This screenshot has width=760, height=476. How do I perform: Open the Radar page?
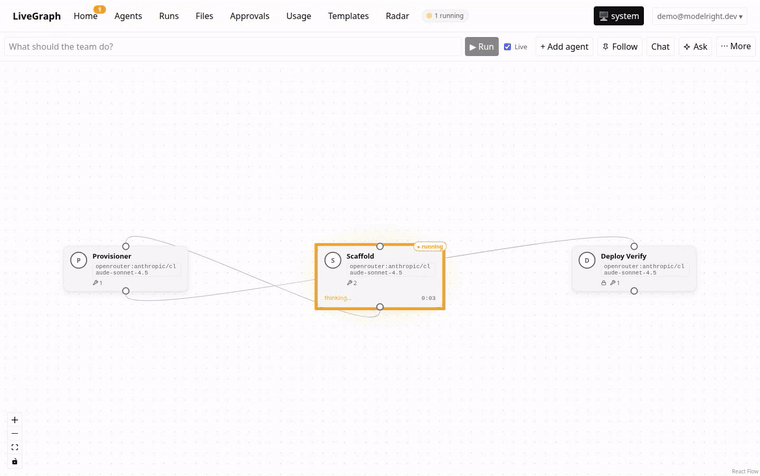click(397, 16)
